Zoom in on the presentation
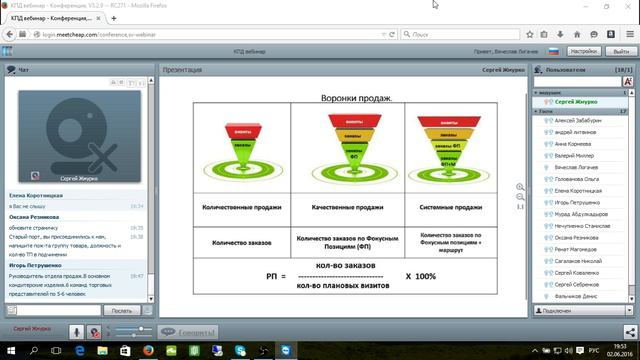This screenshot has width=640, height=360. (x=520, y=187)
